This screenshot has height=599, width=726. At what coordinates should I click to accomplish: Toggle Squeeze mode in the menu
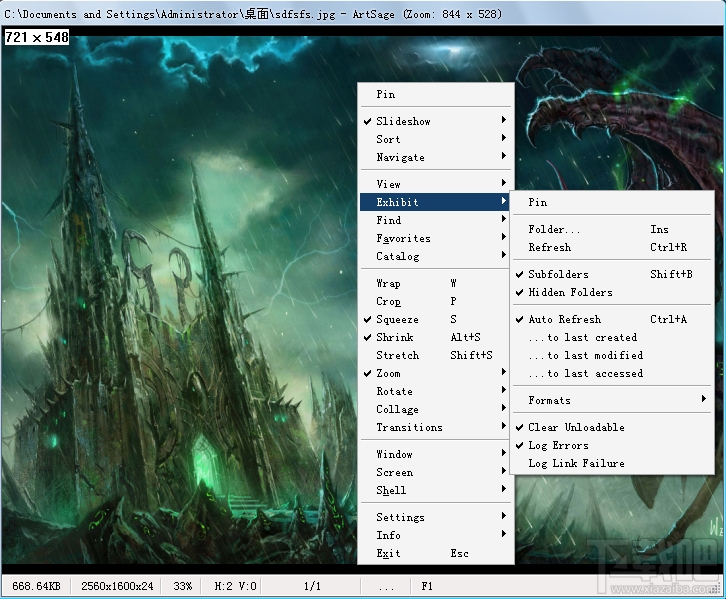point(436,319)
